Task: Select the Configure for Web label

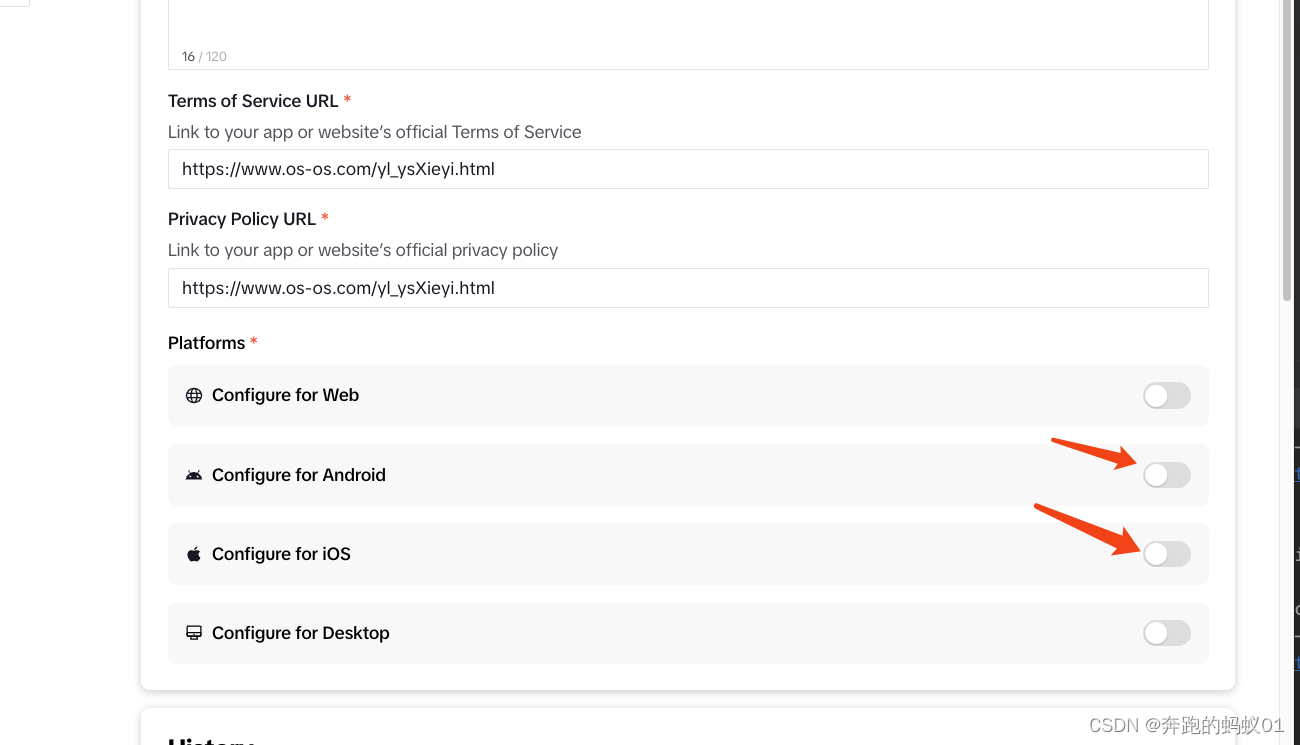Action: click(285, 395)
